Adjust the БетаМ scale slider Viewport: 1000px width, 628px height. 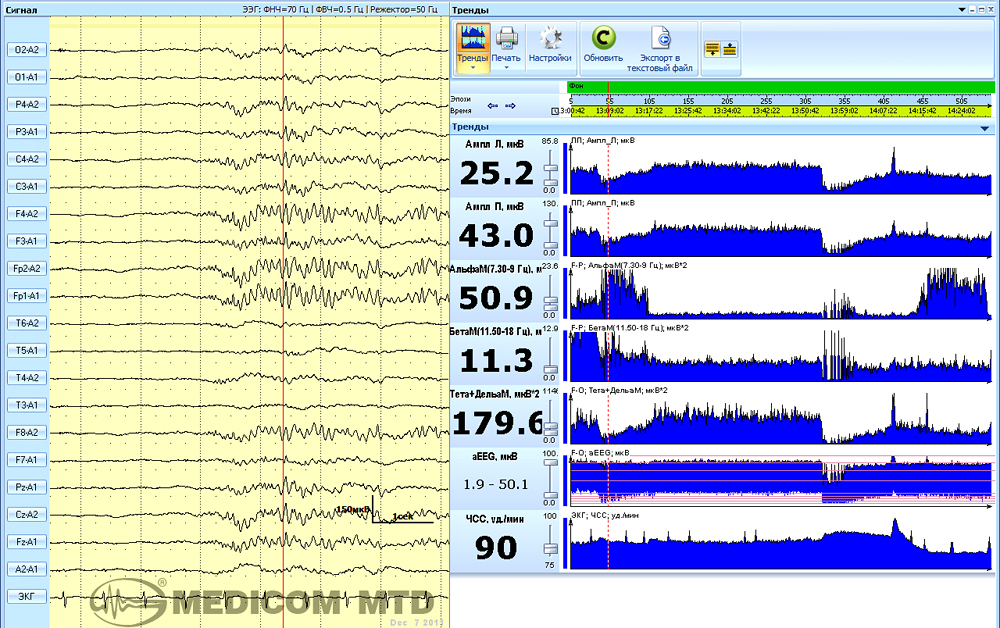click(550, 355)
